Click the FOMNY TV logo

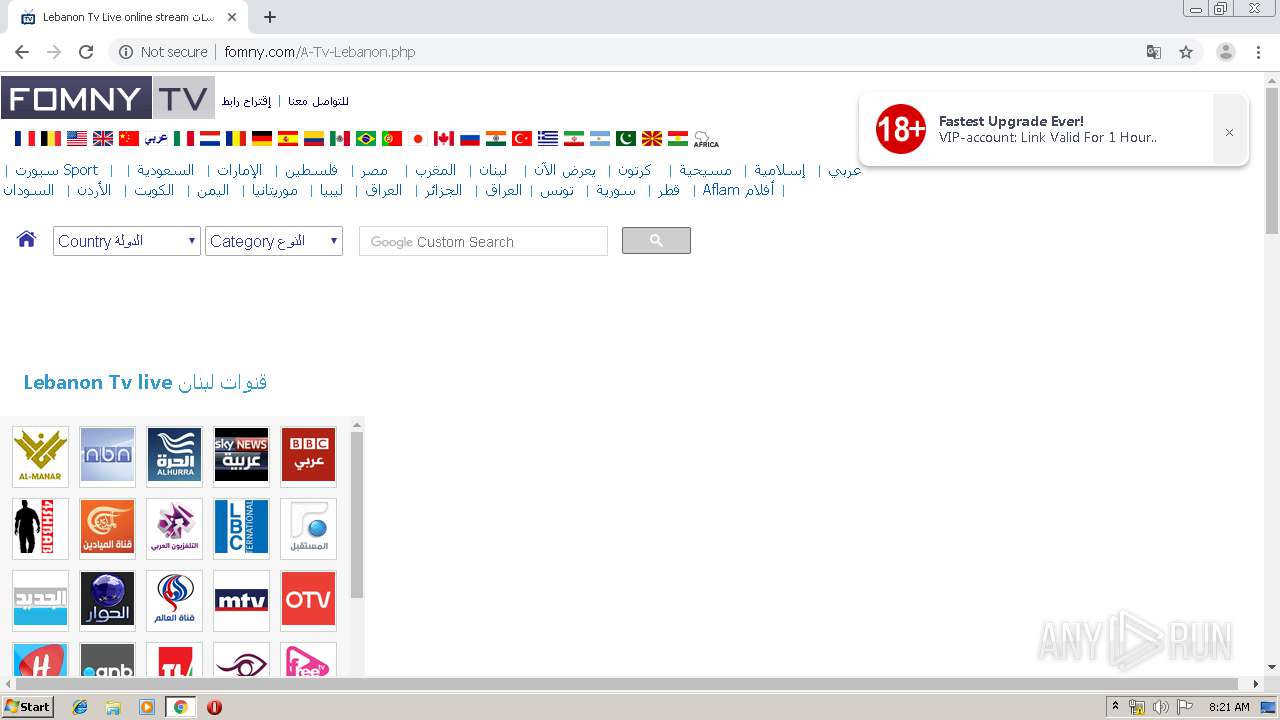[108, 98]
